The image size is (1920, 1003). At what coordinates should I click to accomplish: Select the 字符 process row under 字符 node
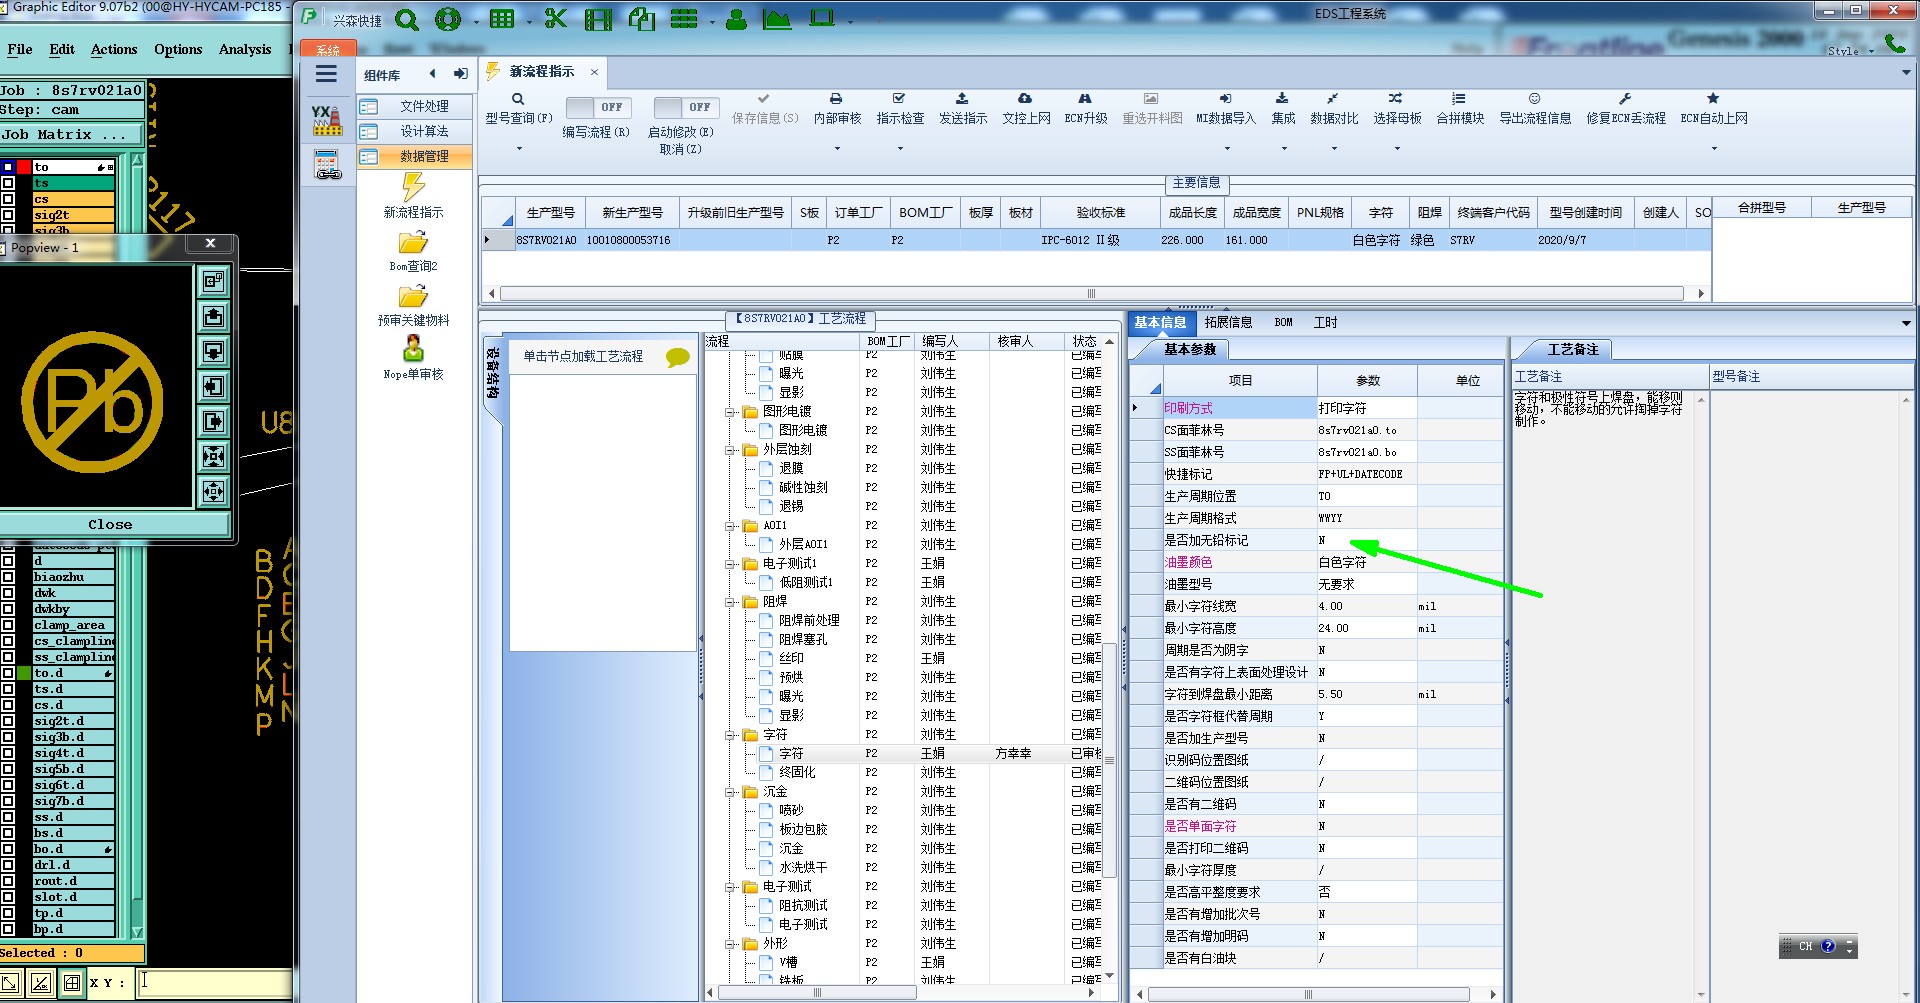[x=905, y=753]
